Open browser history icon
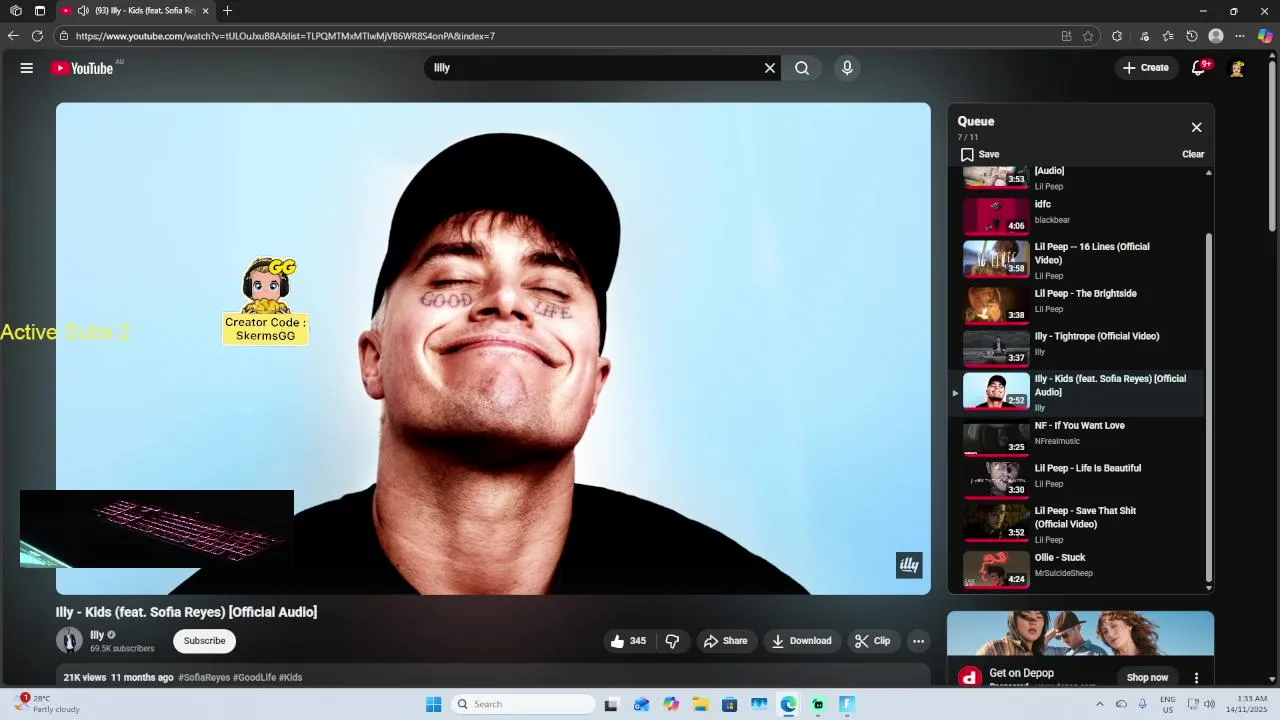This screenshot has width=1280, height=720. coord(1192,36)
